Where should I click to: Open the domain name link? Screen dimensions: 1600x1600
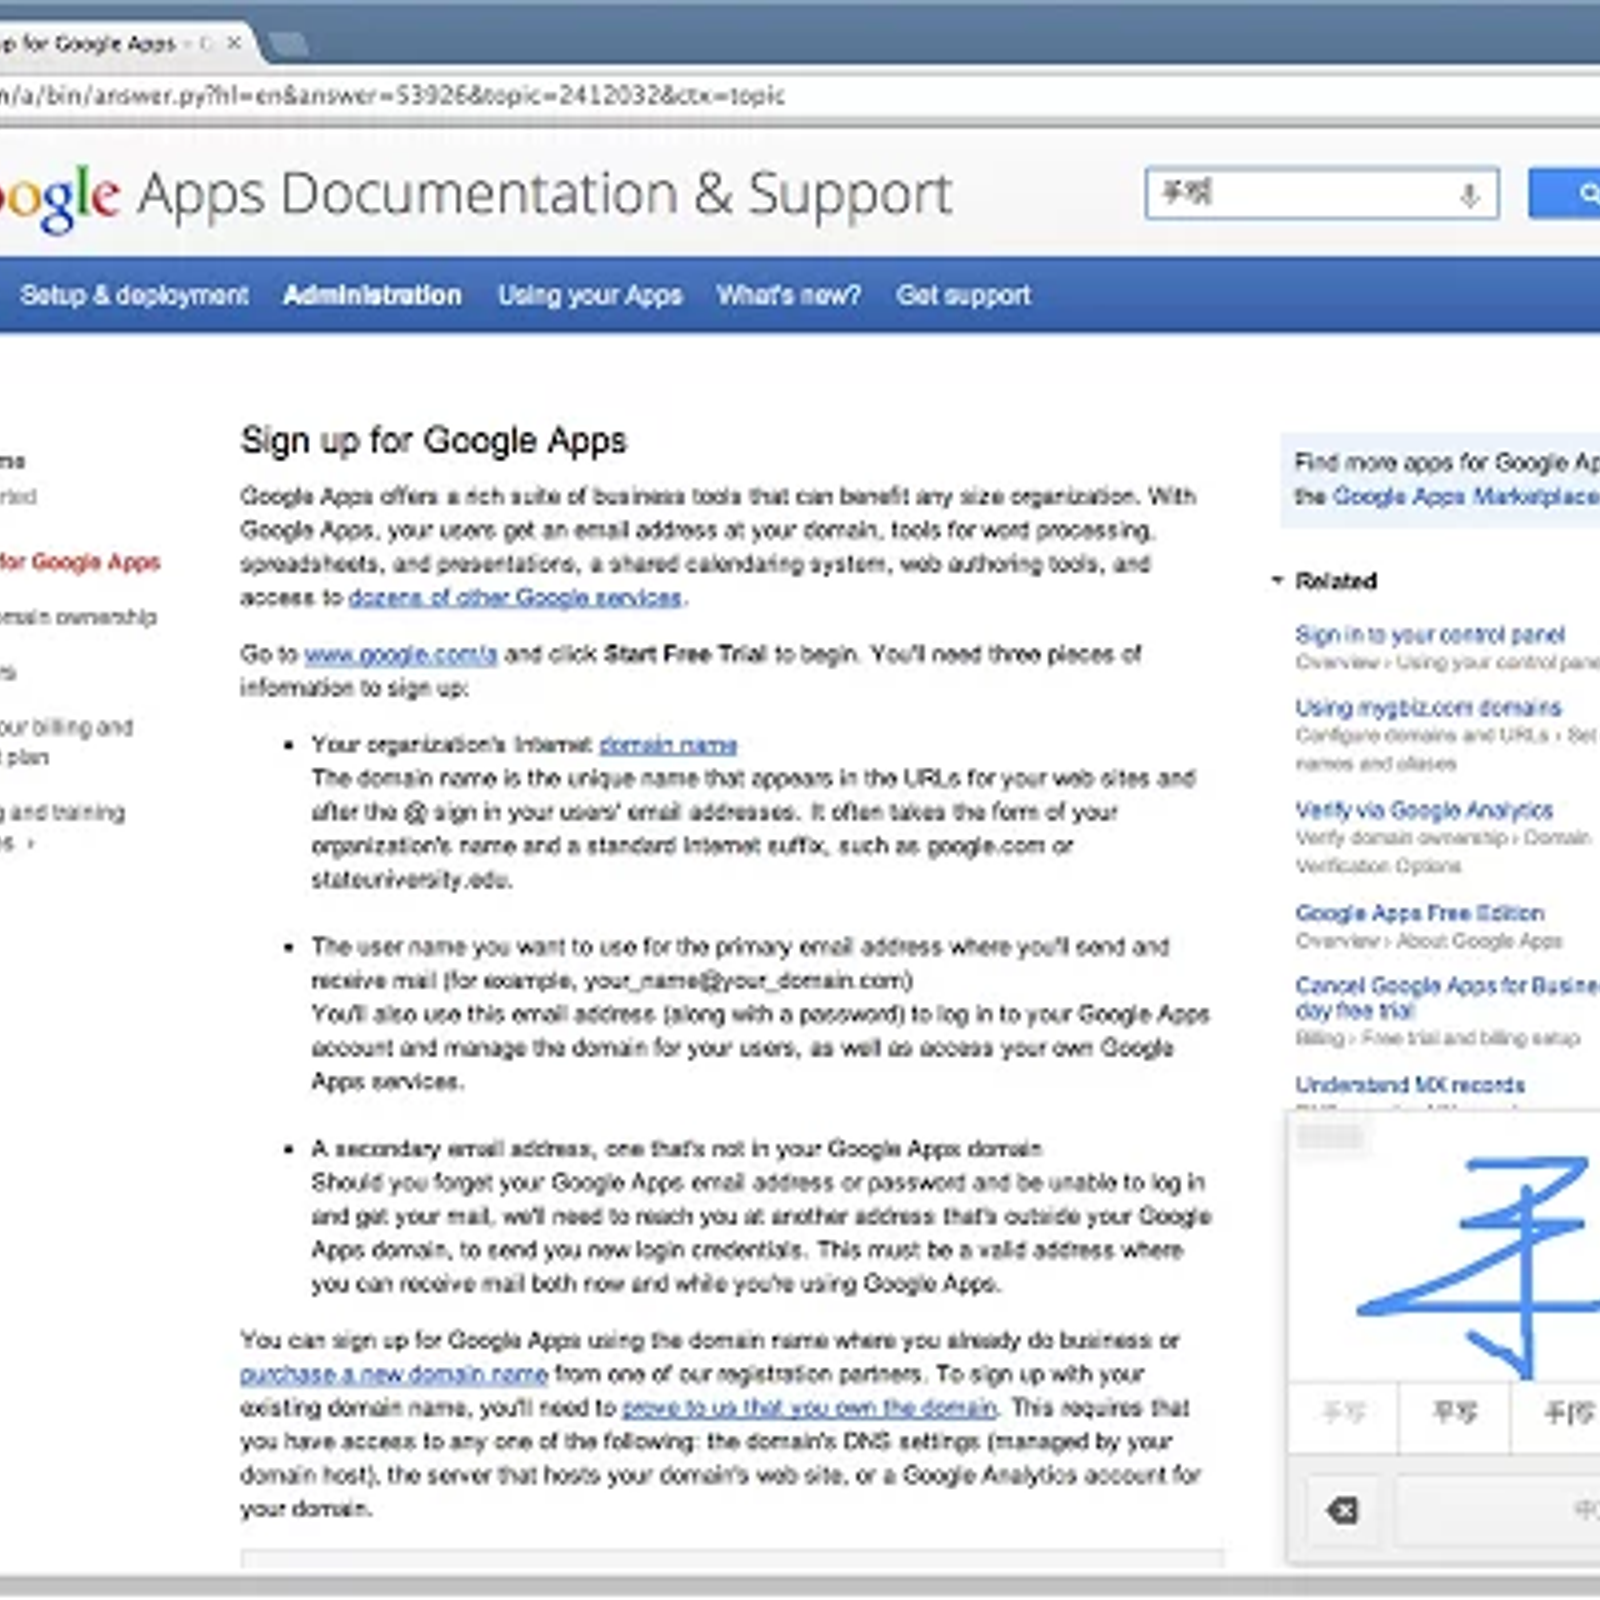(668, 745)
